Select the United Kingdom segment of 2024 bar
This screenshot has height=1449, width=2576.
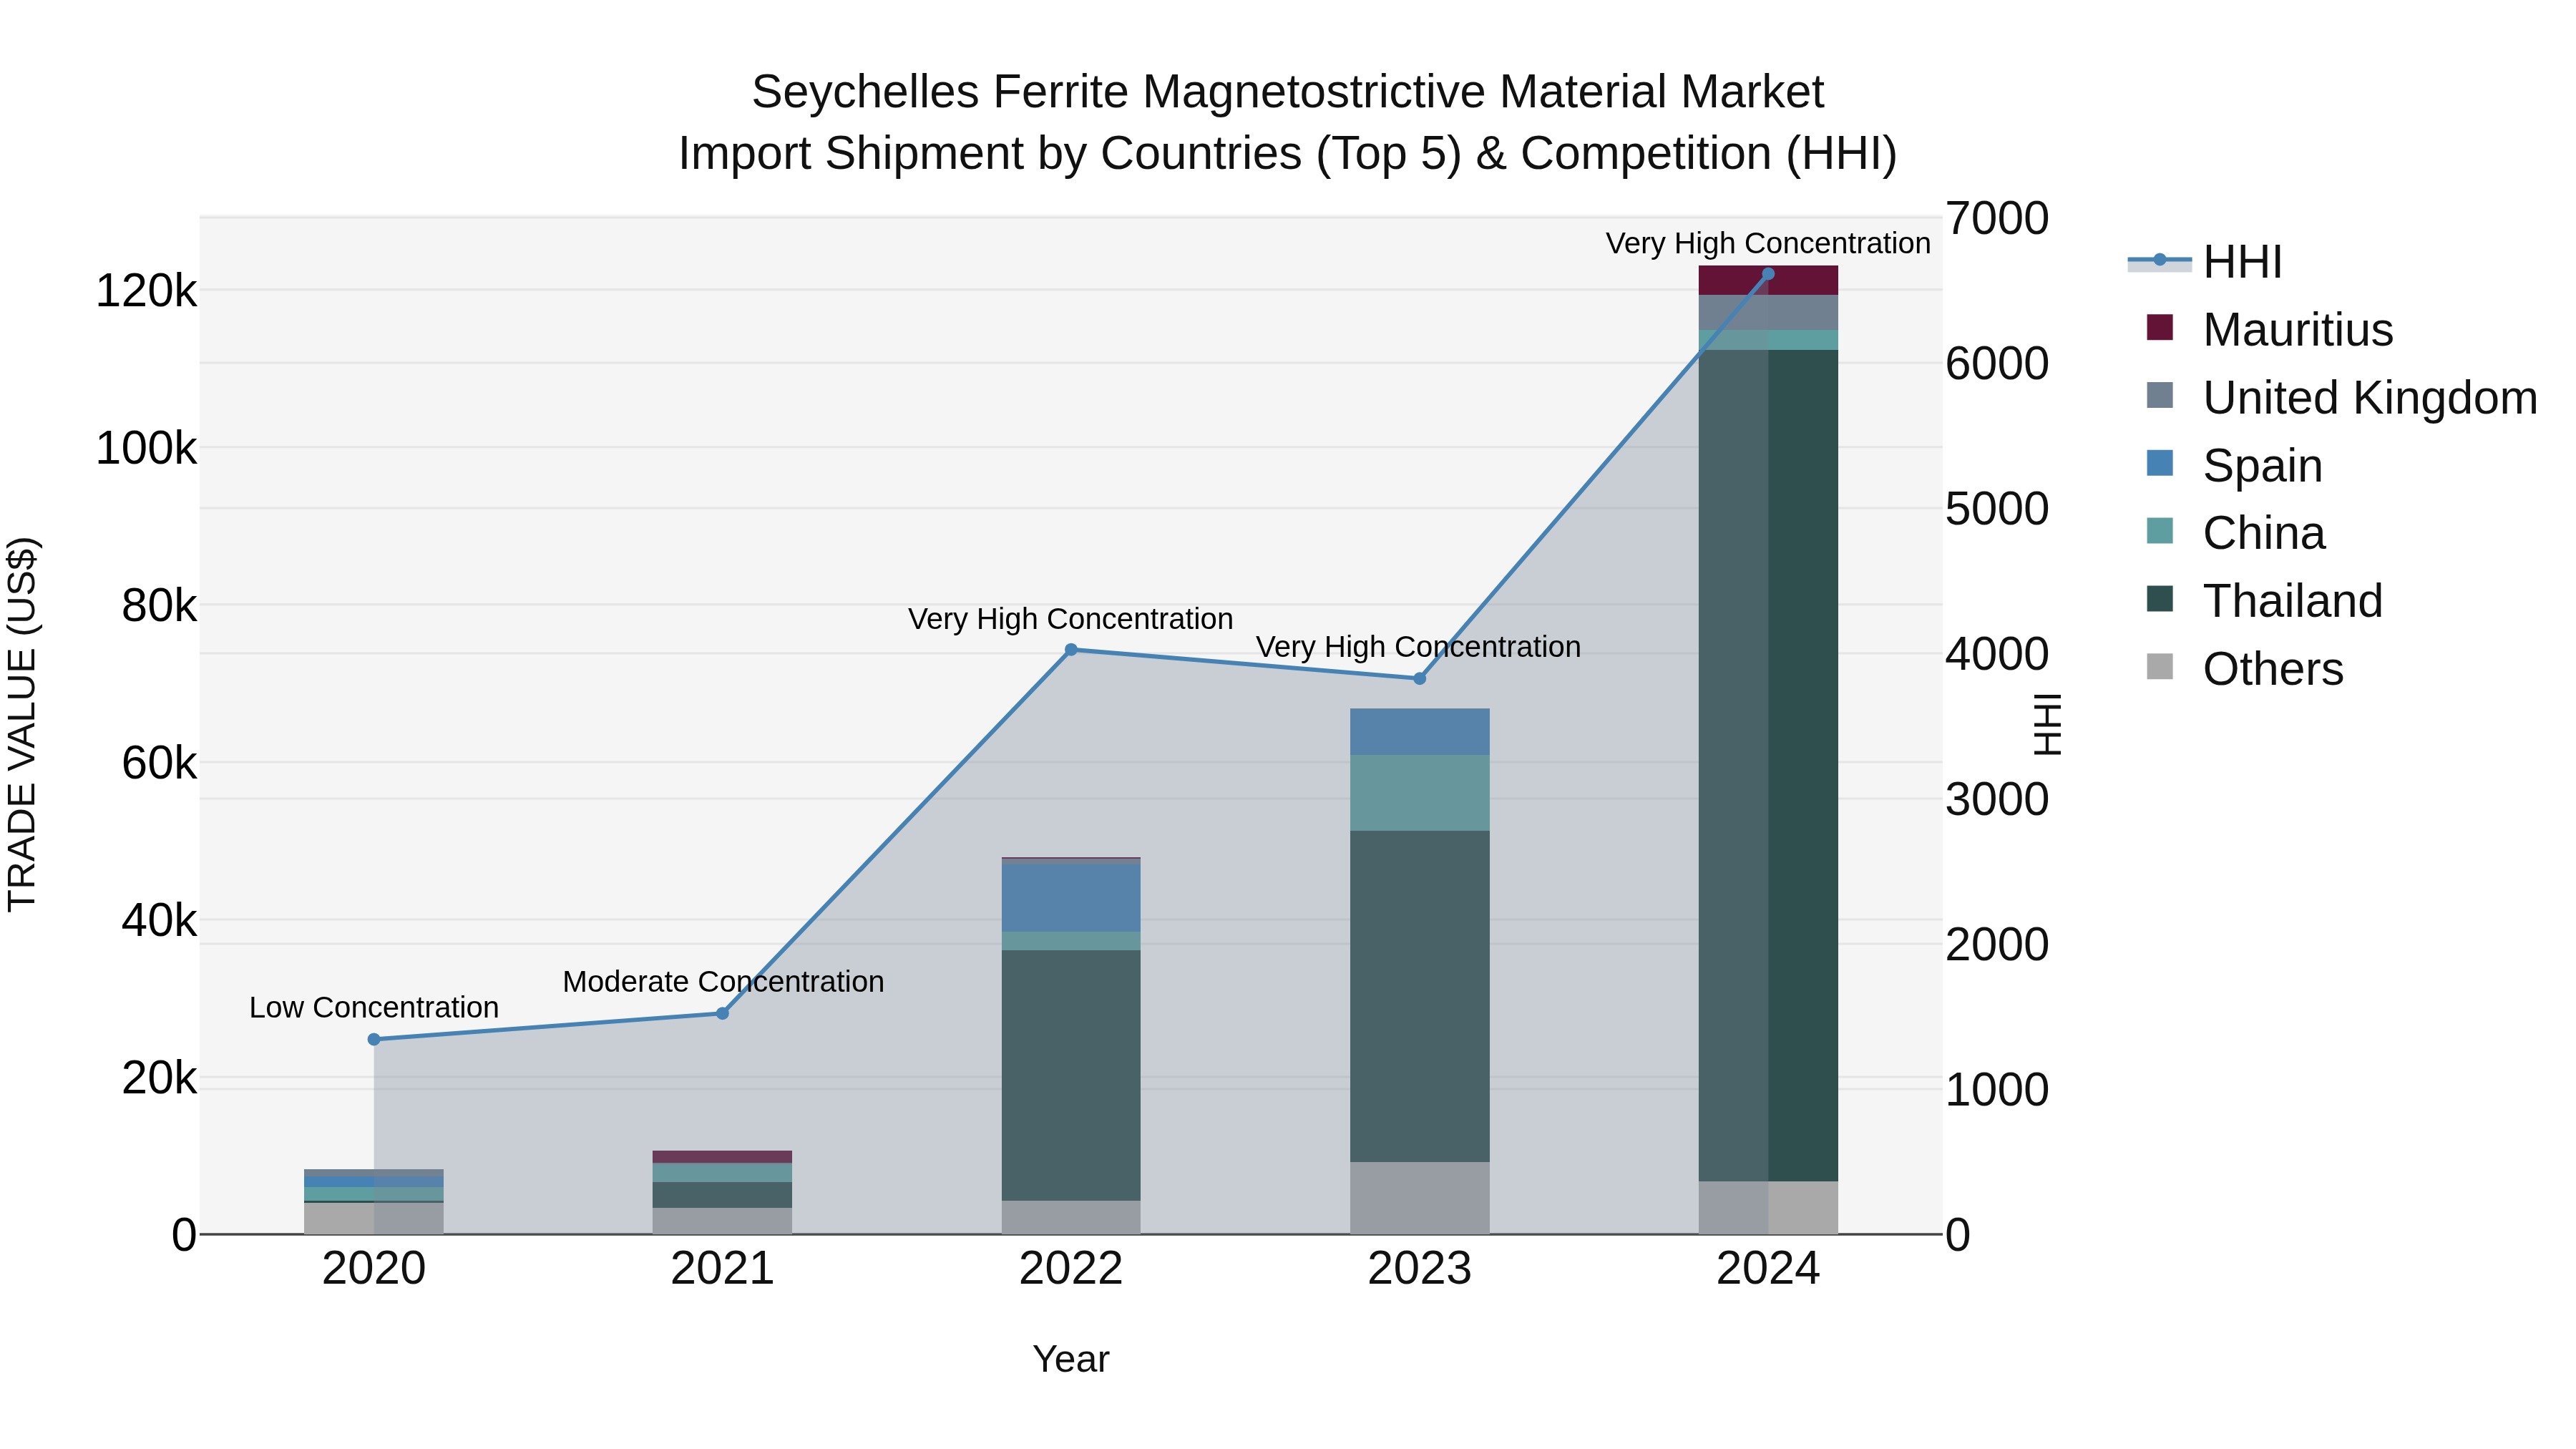pyautogui.click(x=1768, y=312)
